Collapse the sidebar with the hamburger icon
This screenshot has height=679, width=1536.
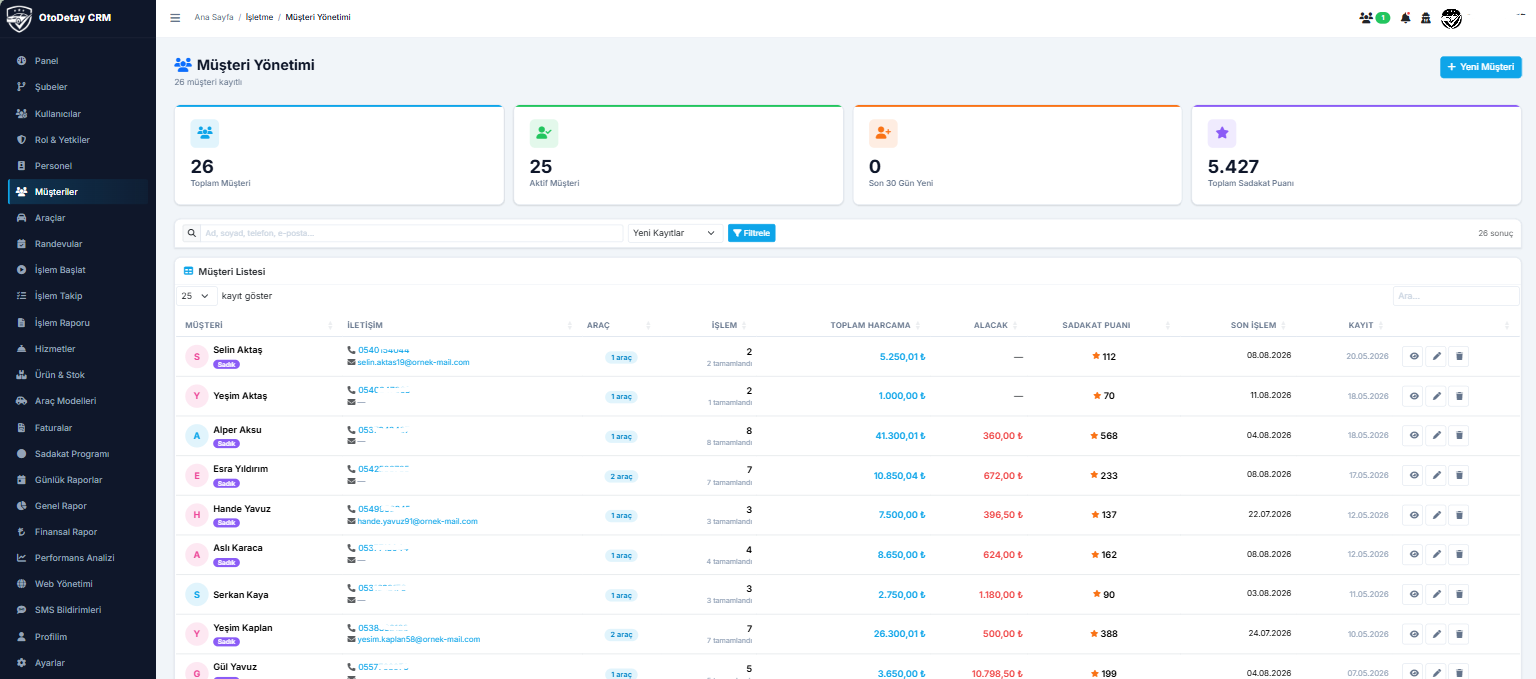[175, 17]
